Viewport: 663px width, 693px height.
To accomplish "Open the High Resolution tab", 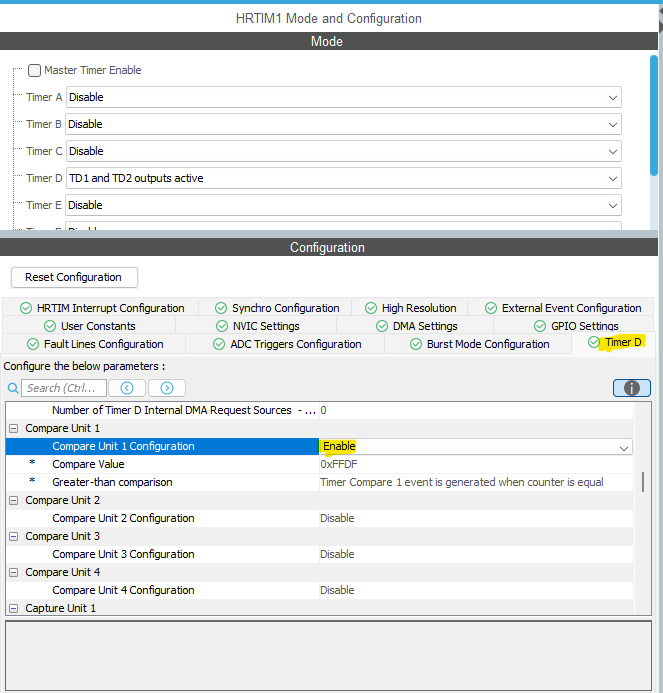I will point(410,308).
